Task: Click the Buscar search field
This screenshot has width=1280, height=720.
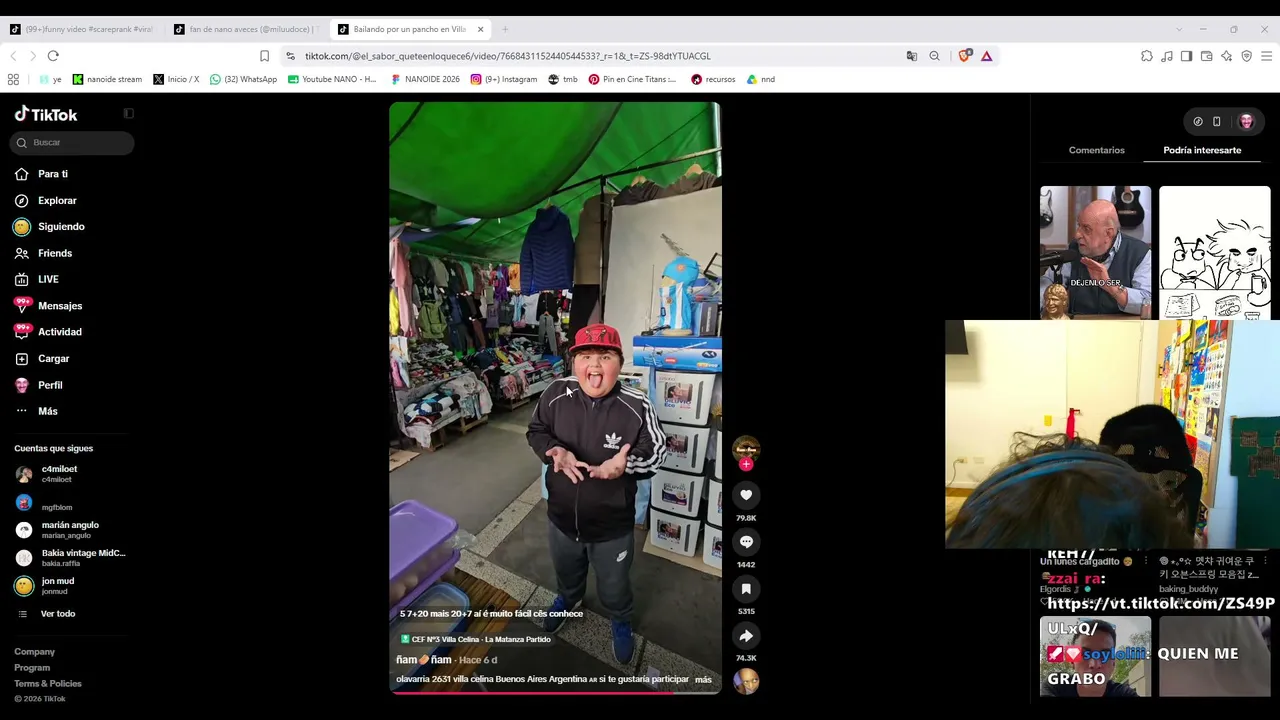Action: (72, 143)
